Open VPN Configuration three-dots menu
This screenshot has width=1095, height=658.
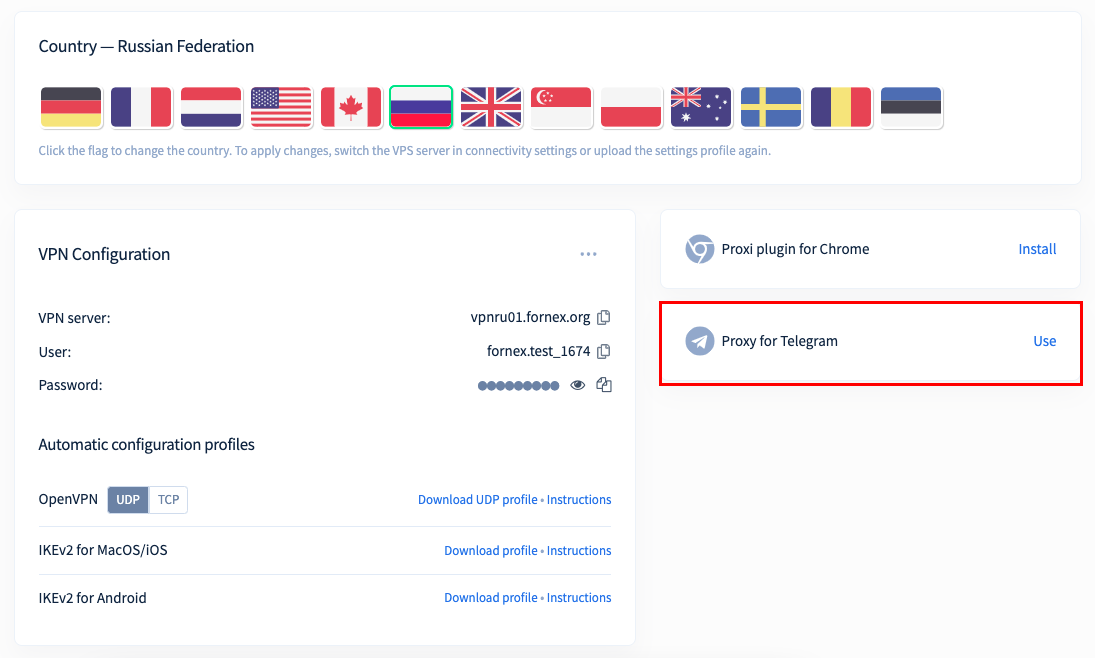[x=589, y=254]
